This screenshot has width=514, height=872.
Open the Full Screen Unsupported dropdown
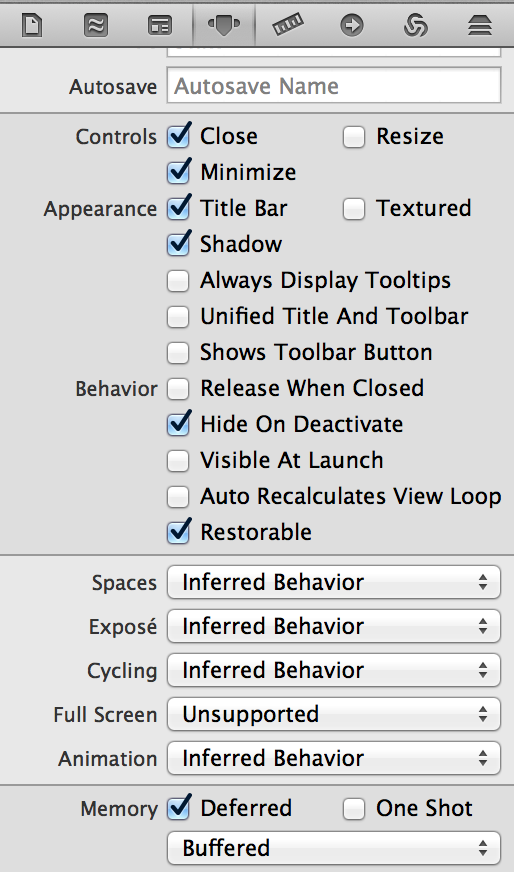point(334,714)
